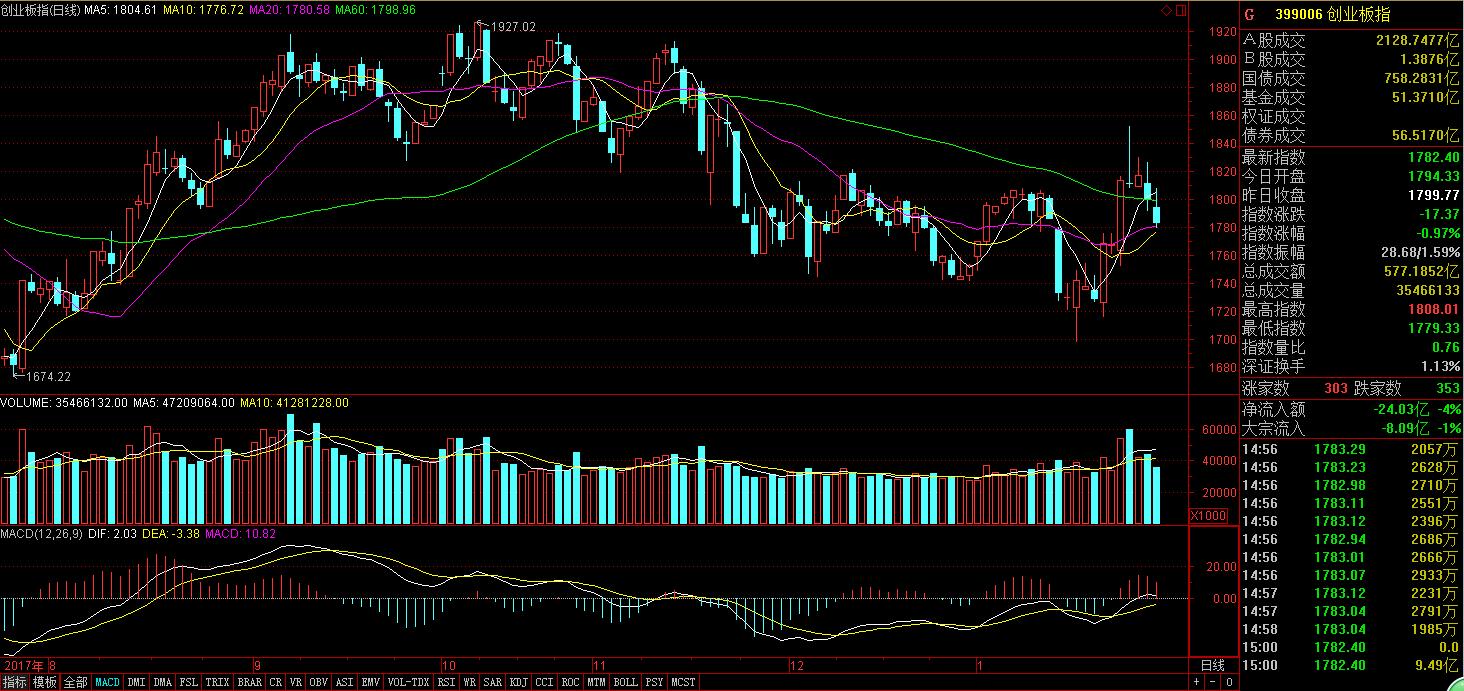Select the 全部 indicator group tab

click(75, 682)
